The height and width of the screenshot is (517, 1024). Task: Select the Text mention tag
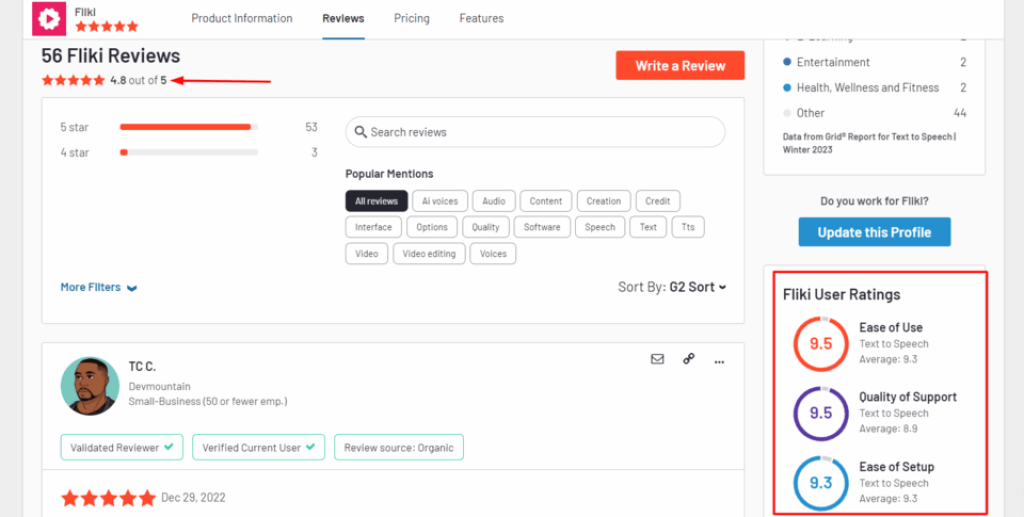pos(648,227)
